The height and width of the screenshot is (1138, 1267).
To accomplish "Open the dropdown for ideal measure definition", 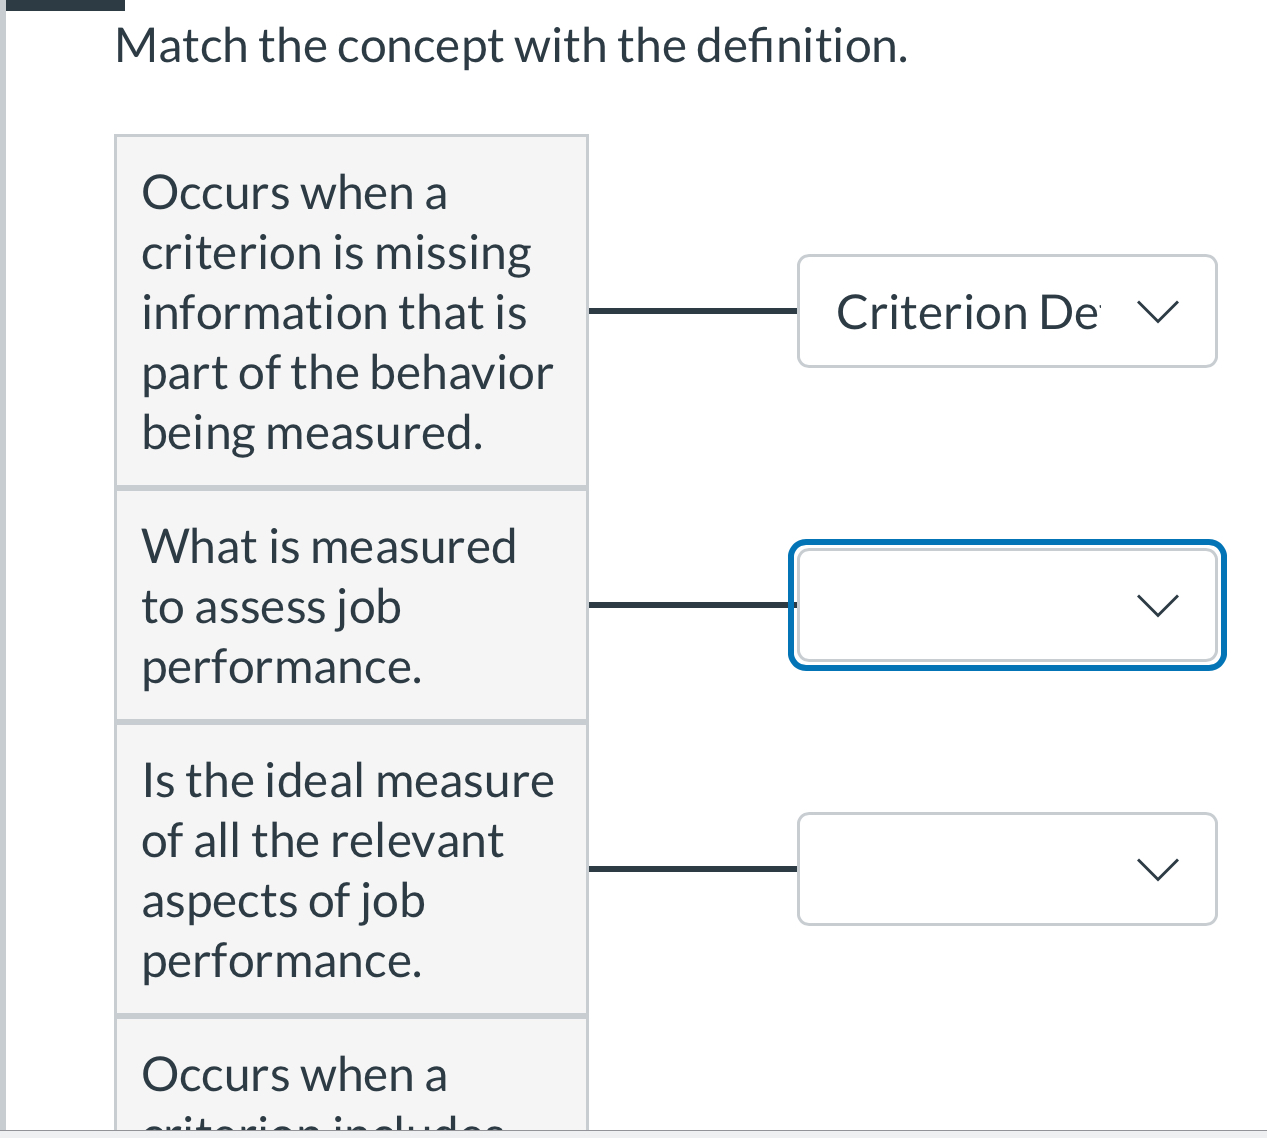I will 1006,868.
